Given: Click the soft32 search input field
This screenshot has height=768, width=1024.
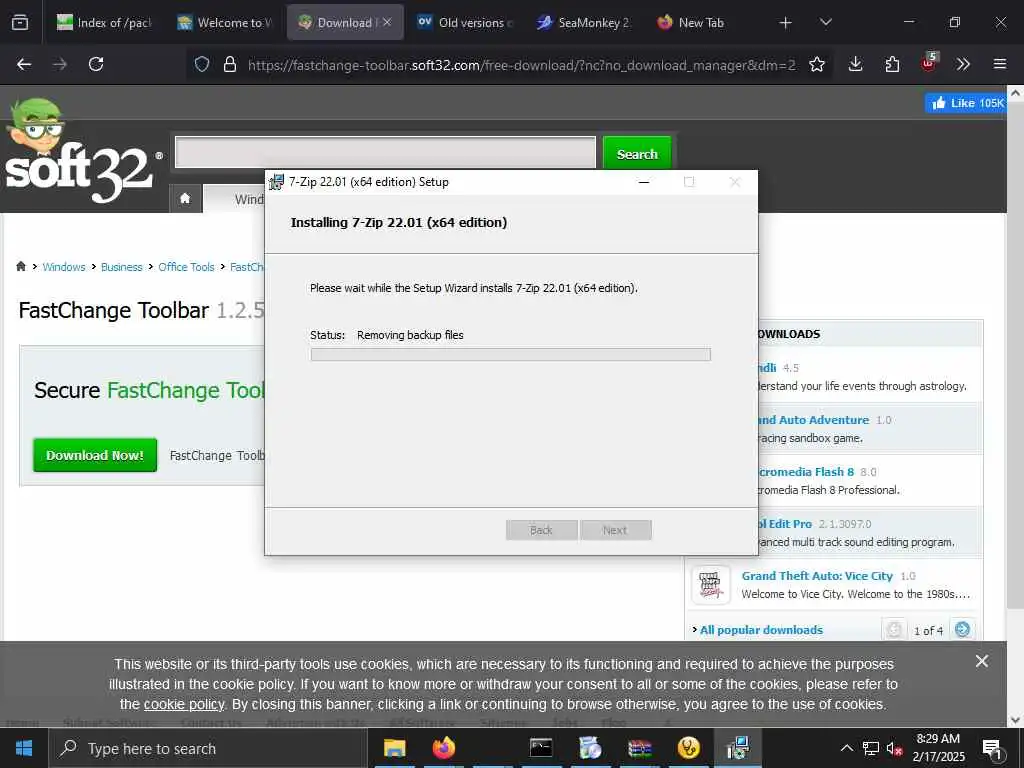Looking at the screenshot, I should (x=385, y=153).
